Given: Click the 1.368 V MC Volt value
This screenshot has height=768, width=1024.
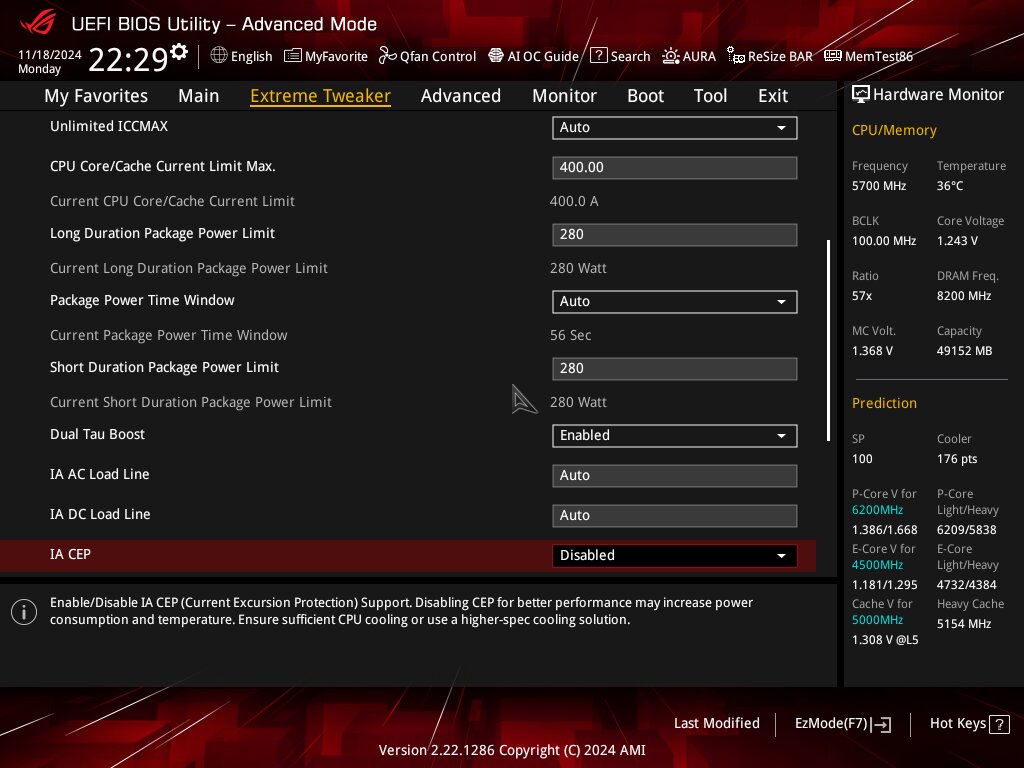Looking at the screenshot, I should [x=872, y=351].
